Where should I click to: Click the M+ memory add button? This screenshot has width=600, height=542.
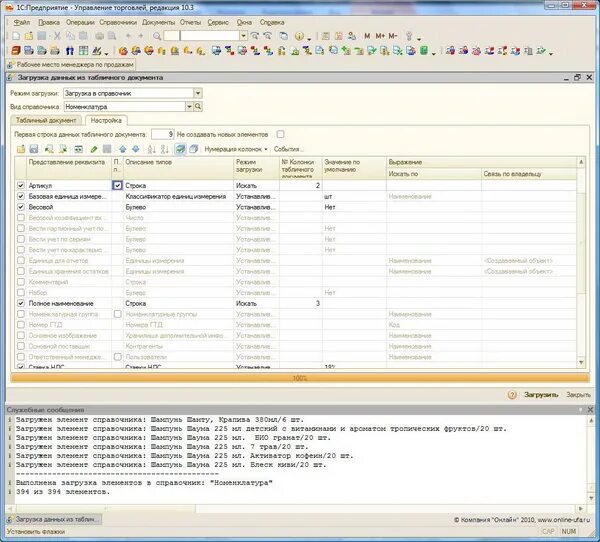pos(380,36)
